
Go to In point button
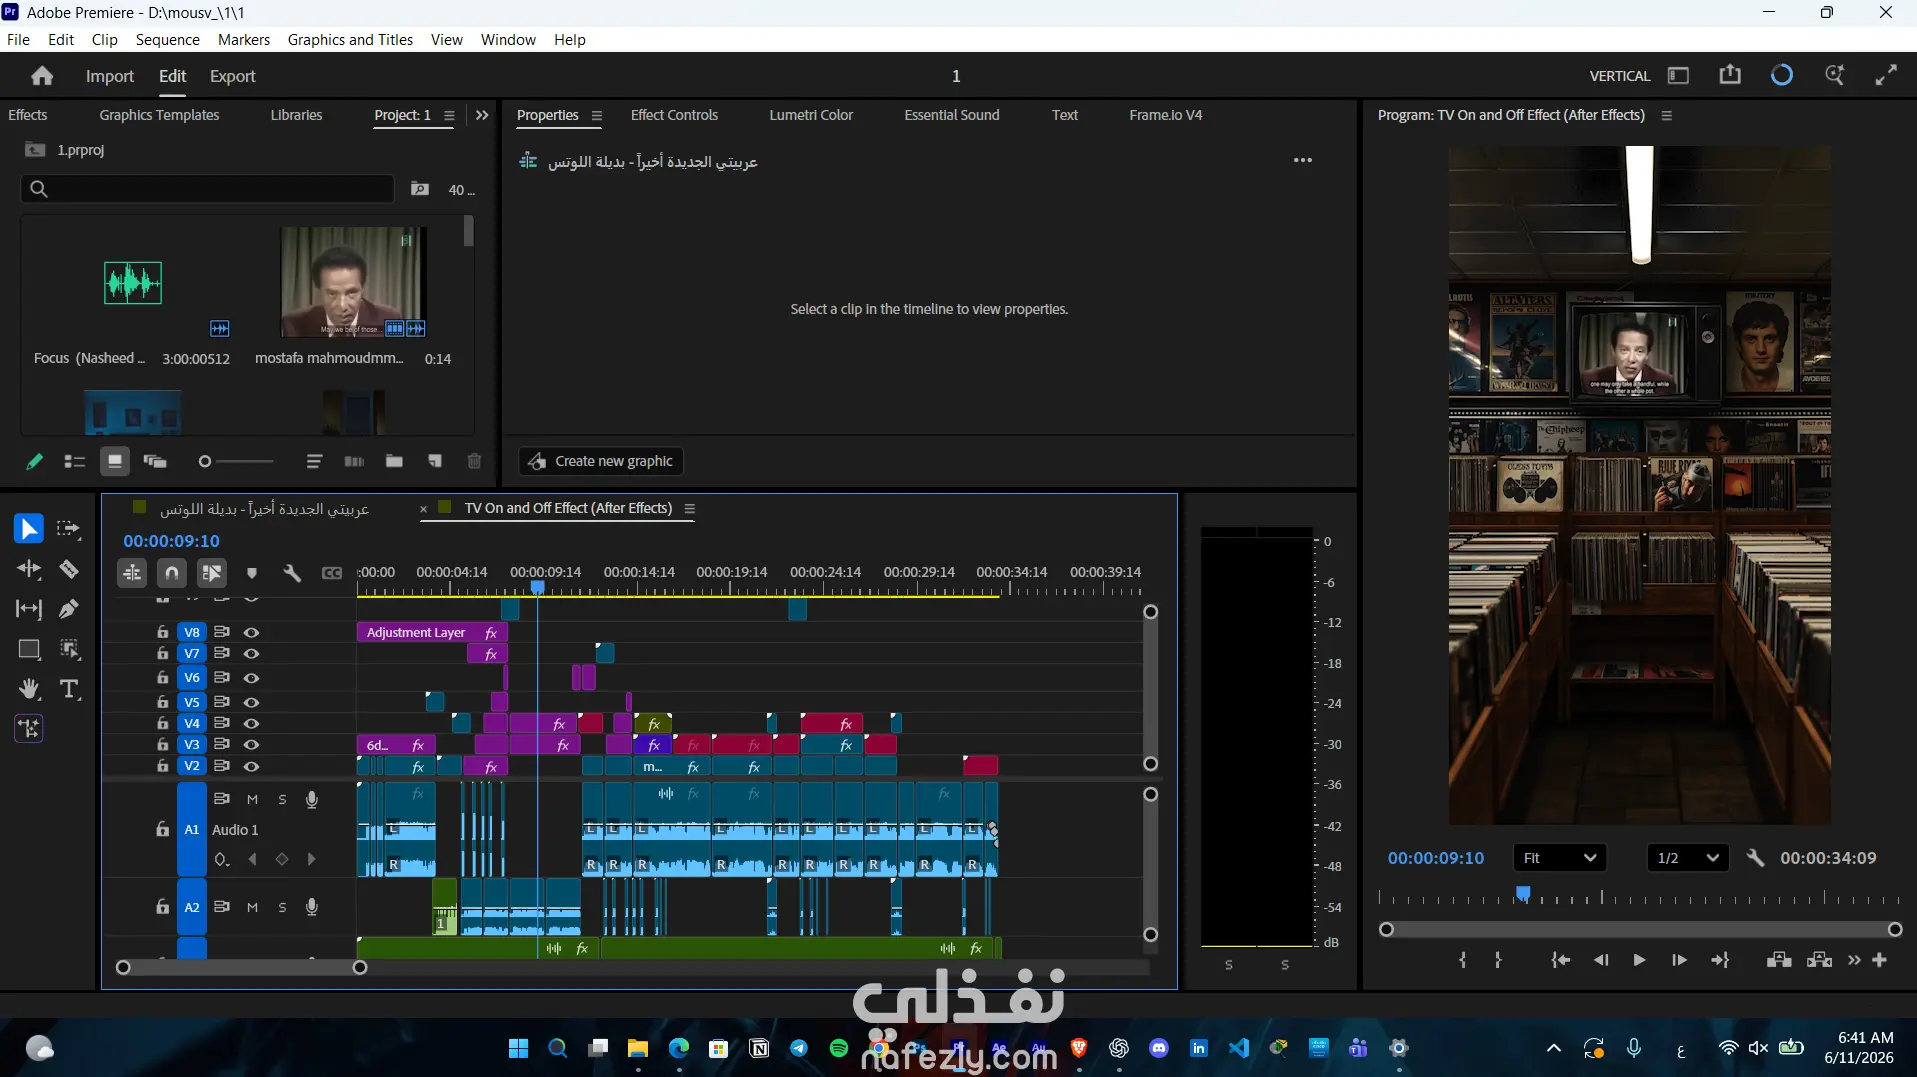(1560, 960)
